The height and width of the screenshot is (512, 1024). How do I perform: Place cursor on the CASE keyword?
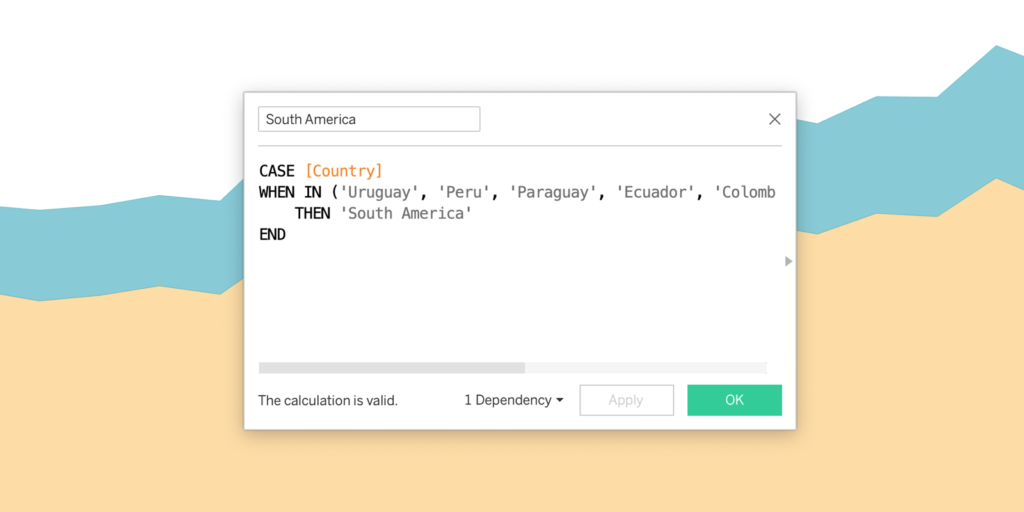click(277, 171)
